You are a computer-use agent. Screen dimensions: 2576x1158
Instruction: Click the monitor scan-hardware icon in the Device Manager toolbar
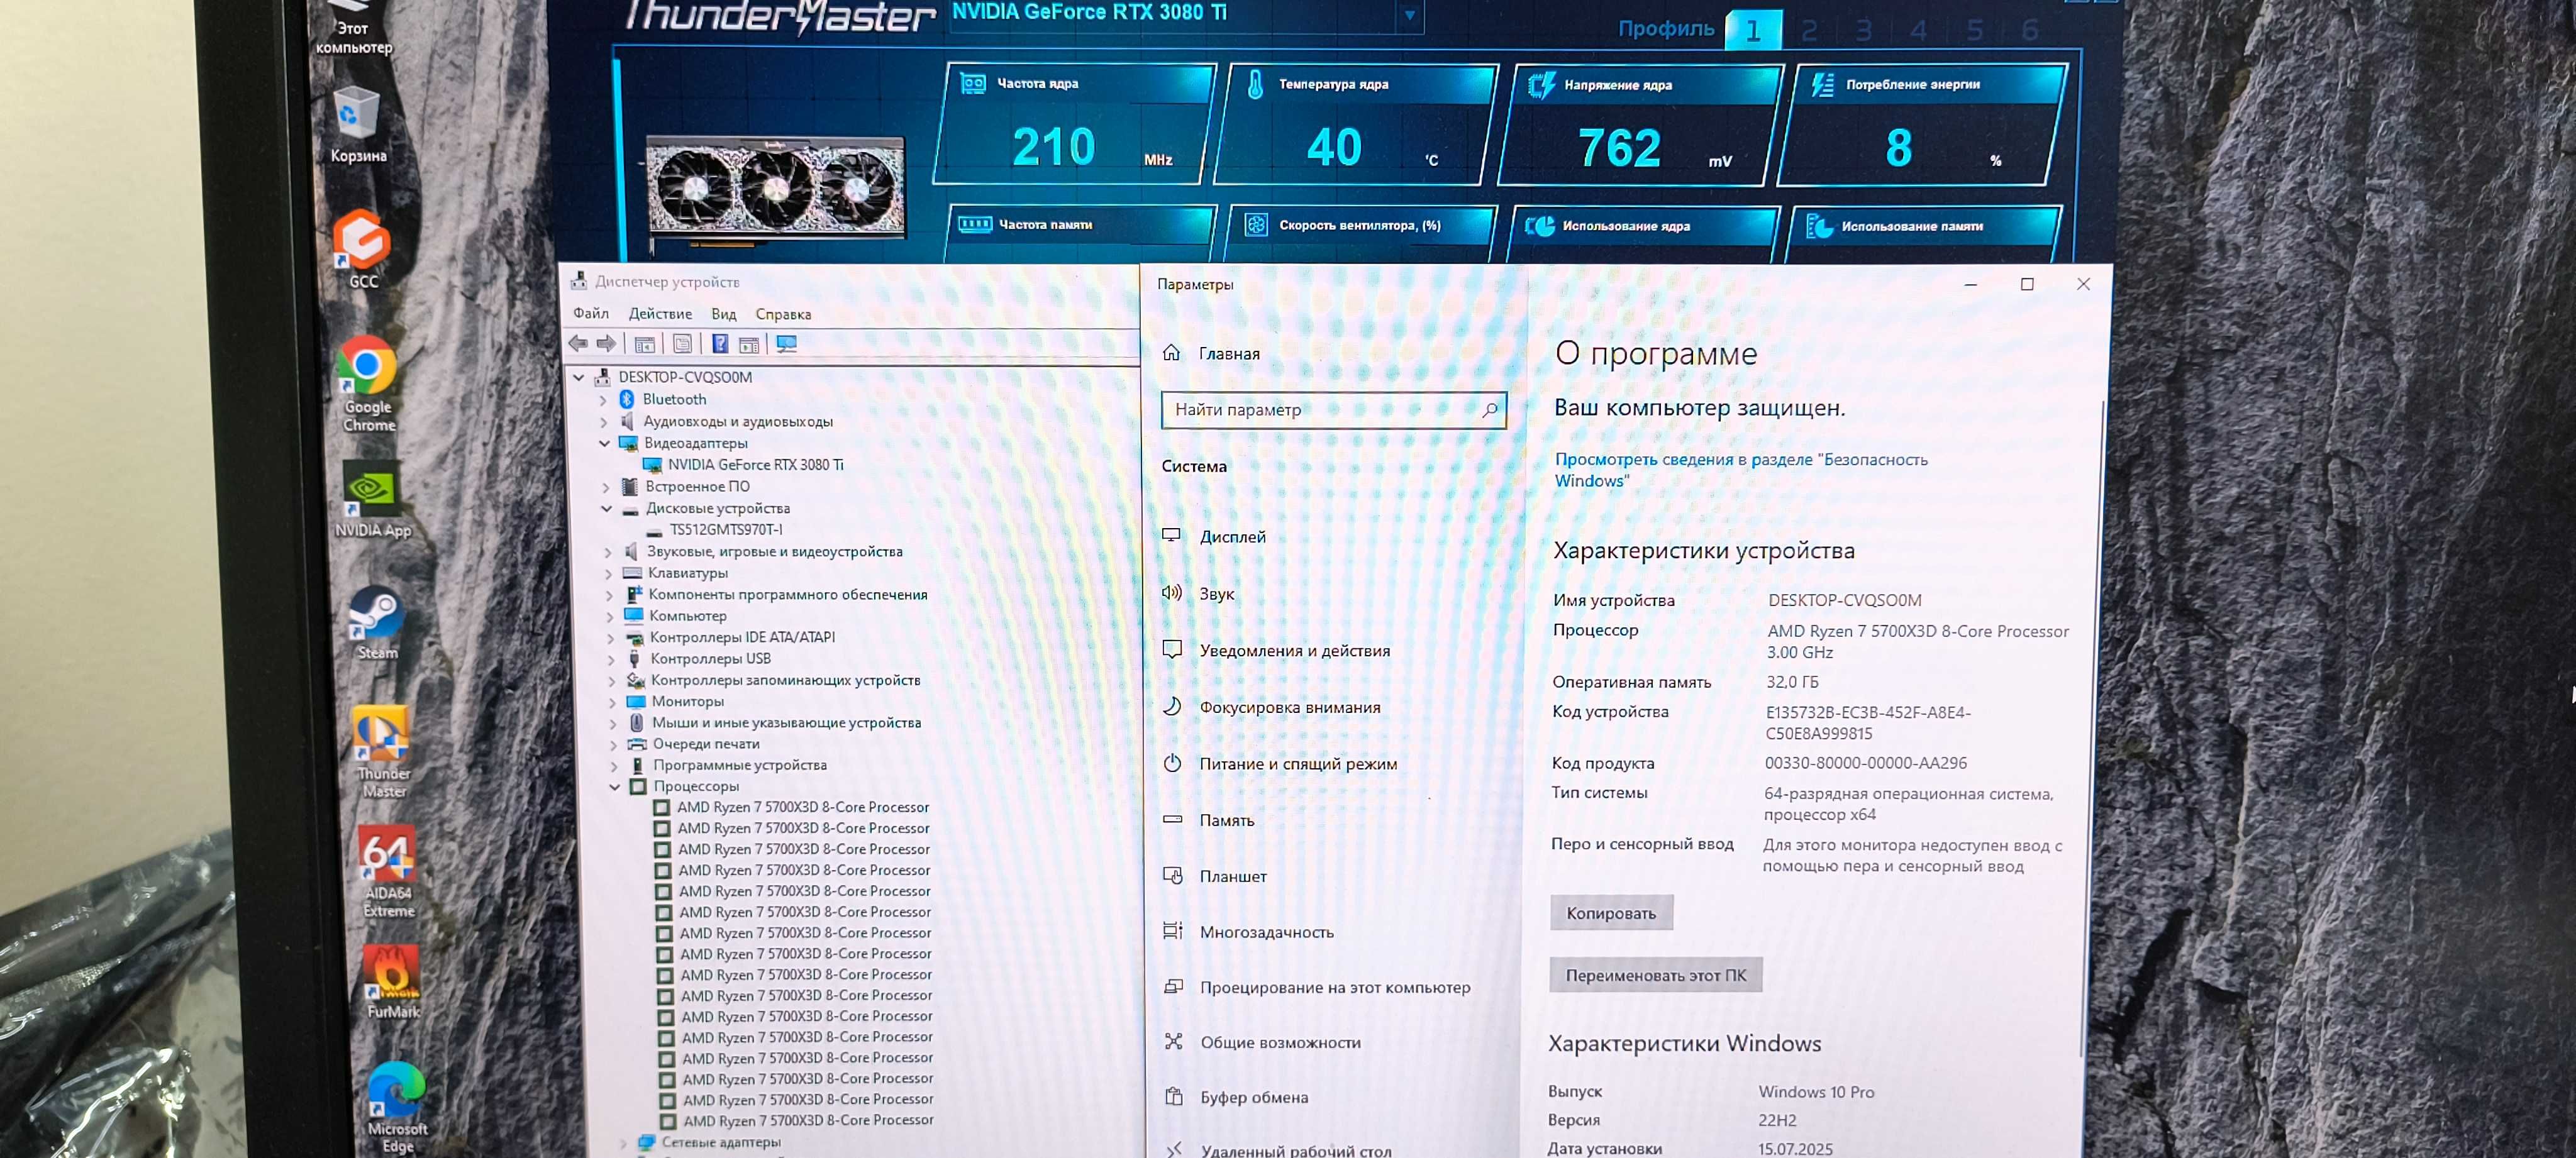[787, 344]
